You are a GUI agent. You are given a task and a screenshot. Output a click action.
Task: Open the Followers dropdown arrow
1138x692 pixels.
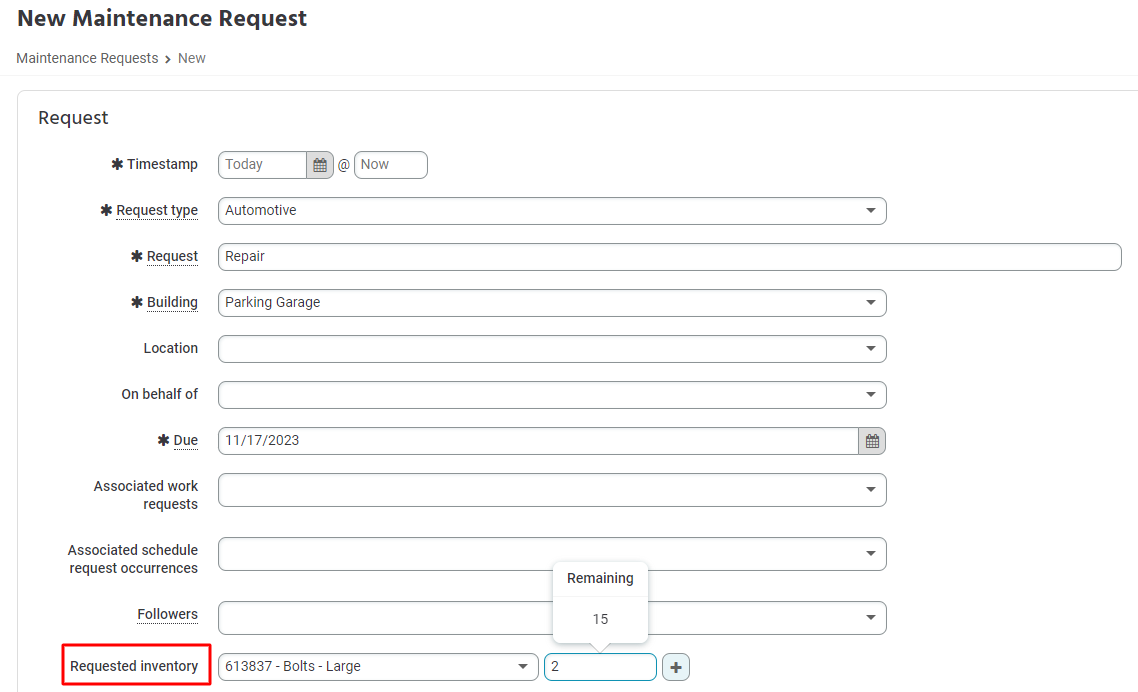tap(870, 617)
